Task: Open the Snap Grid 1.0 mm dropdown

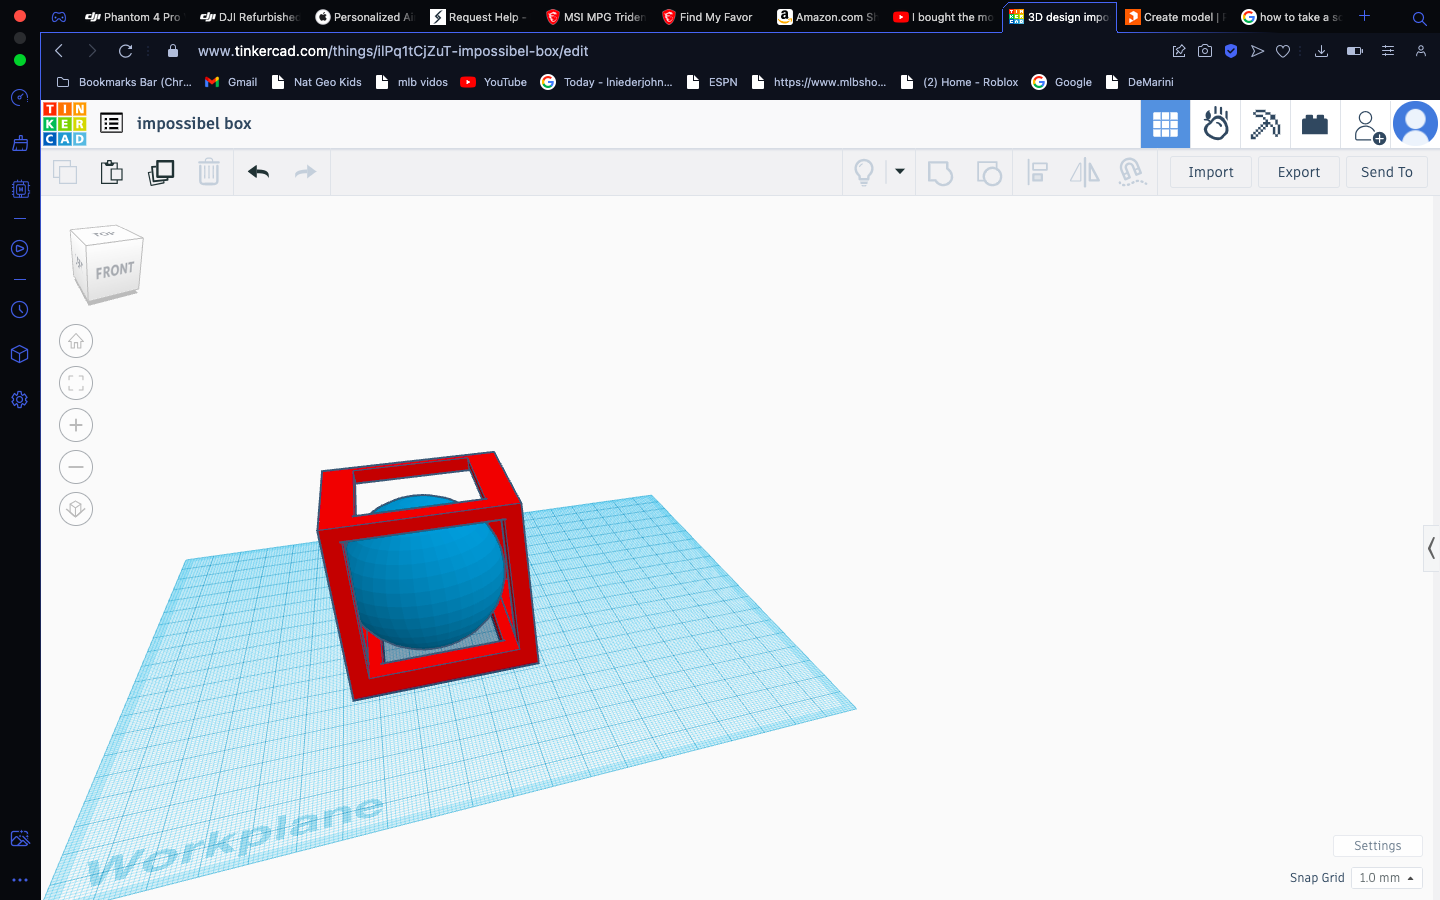Action: [1386, 878]
